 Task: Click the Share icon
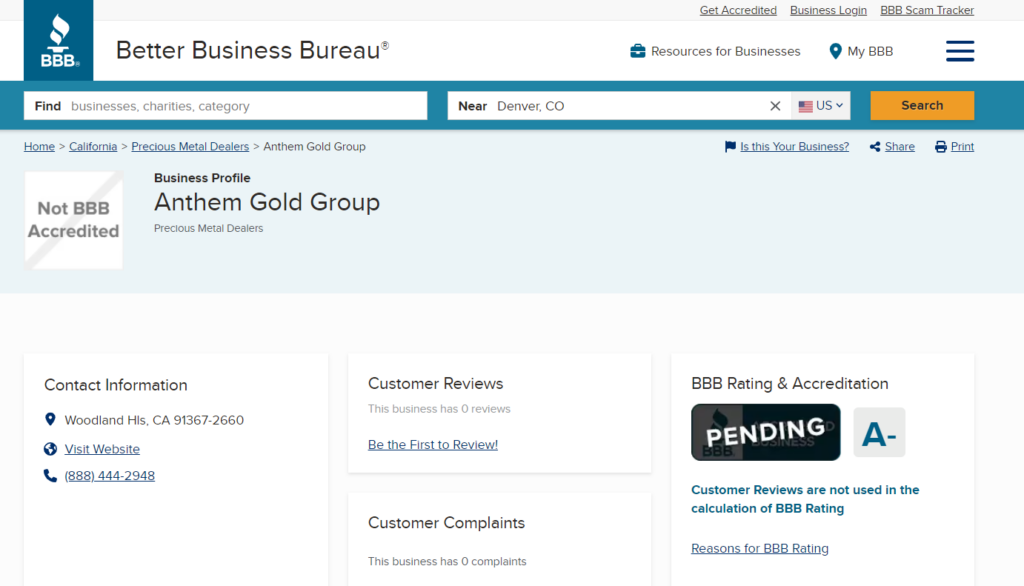click(874, 146)
